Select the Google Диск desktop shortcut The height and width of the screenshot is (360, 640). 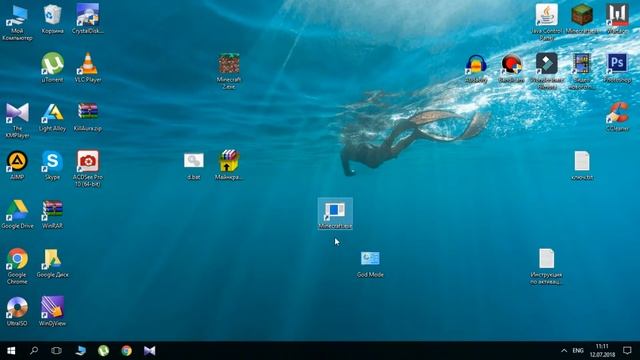(53, 263)
